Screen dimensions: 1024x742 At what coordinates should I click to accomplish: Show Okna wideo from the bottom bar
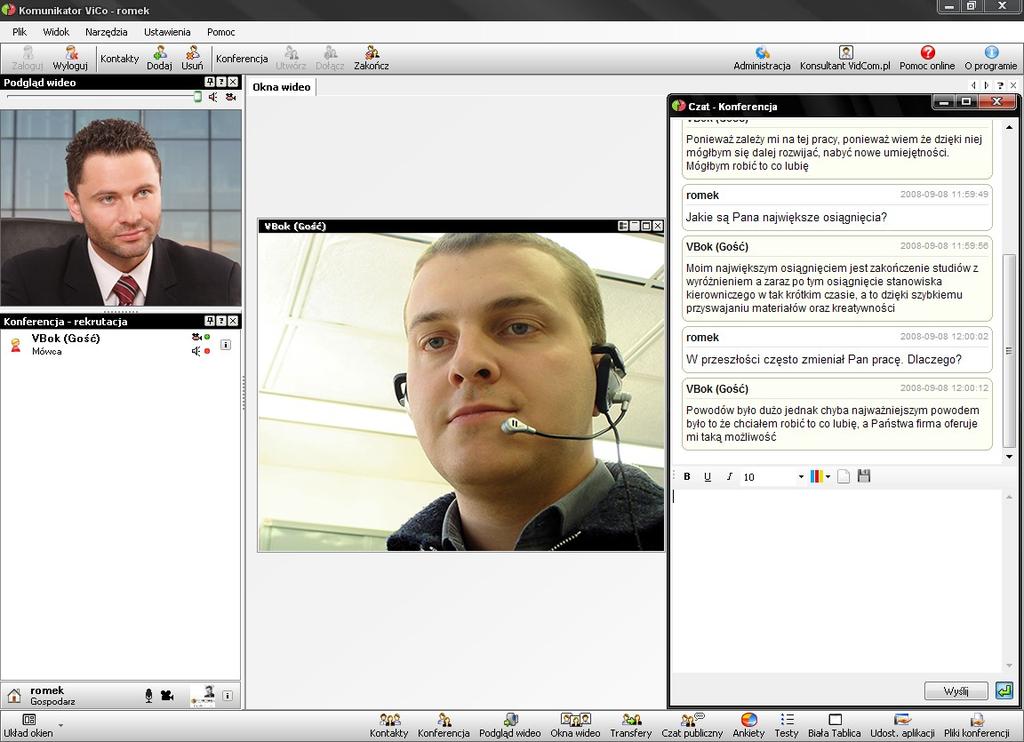point(575,726)
